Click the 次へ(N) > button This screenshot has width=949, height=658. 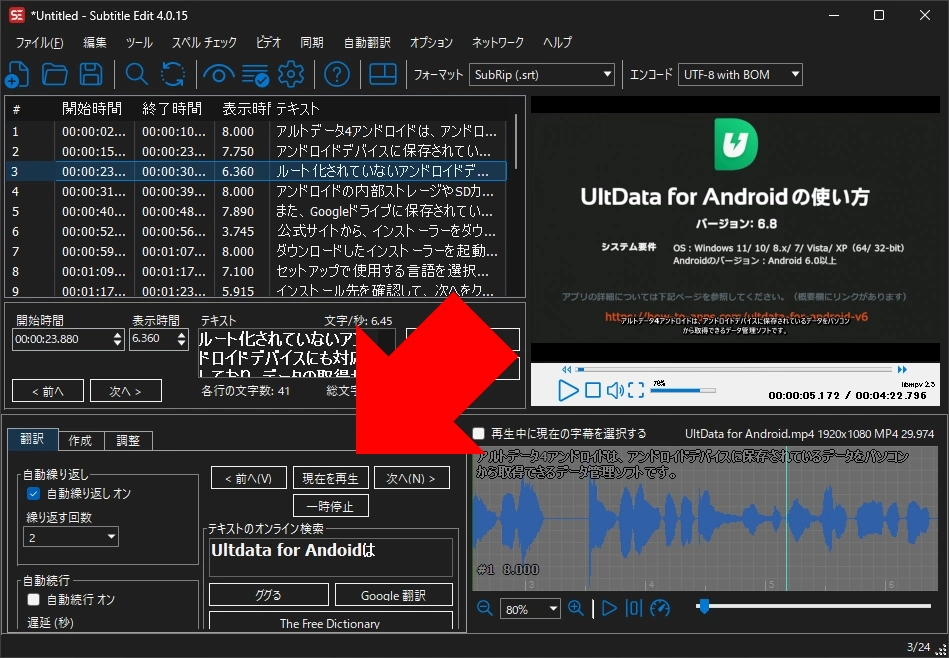412,478
